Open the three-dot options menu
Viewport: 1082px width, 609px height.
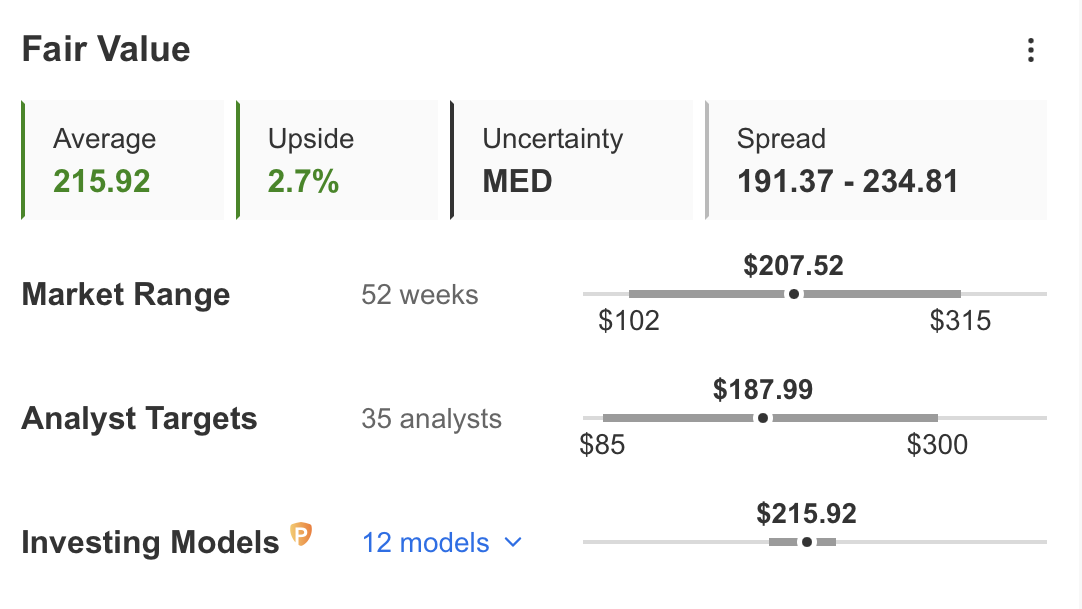1030,50
